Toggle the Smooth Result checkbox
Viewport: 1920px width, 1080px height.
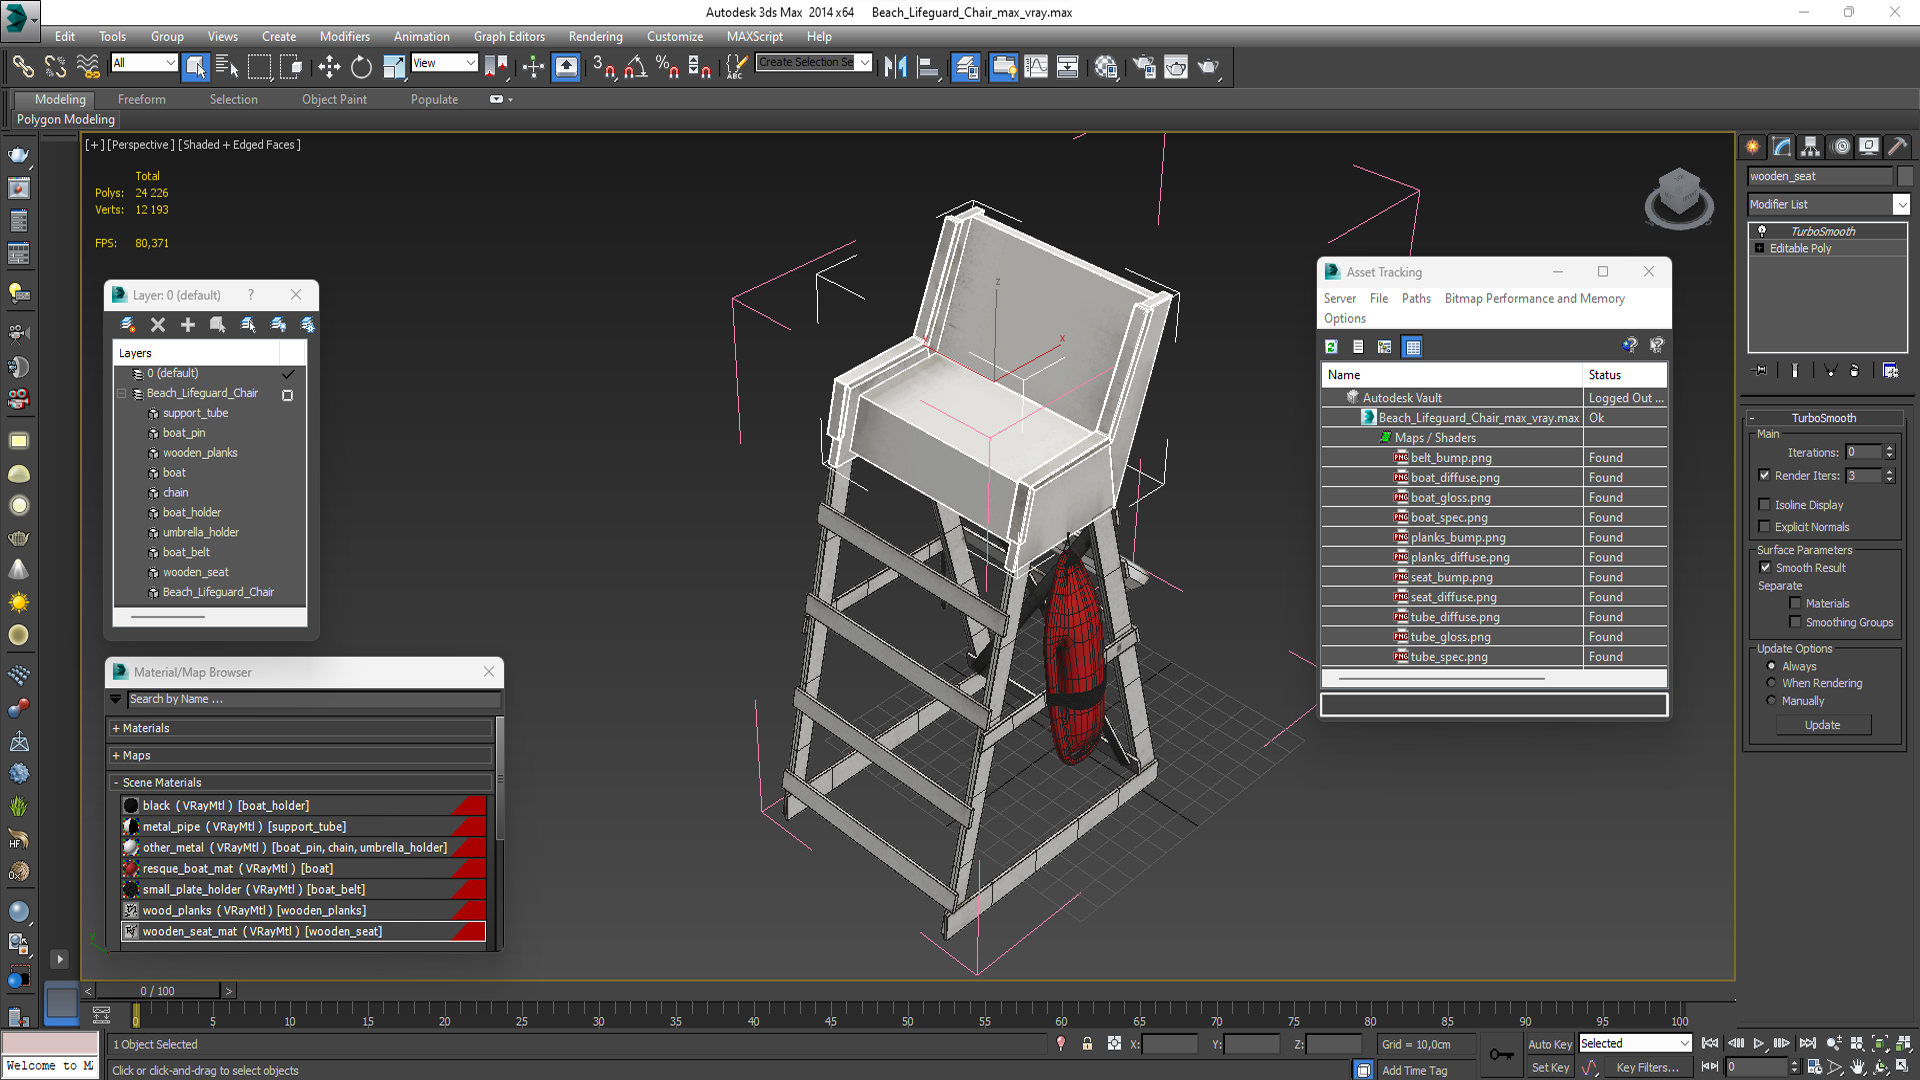click(1765, 567)
